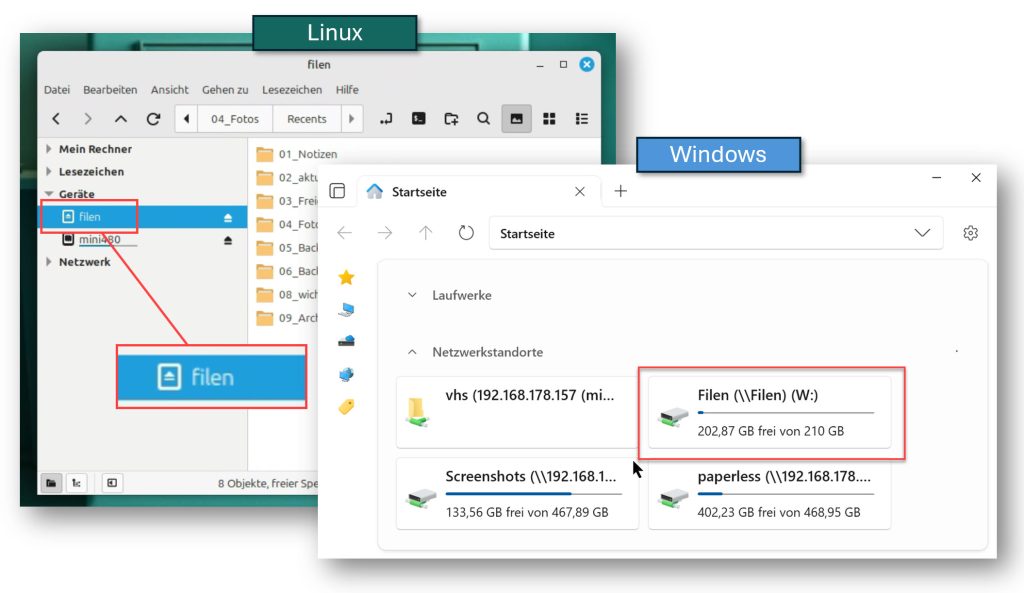Viewport: 1024px width, 593px height.
Task: Click the yellow tag sidebar icon
Action: (x=347, y=407)
